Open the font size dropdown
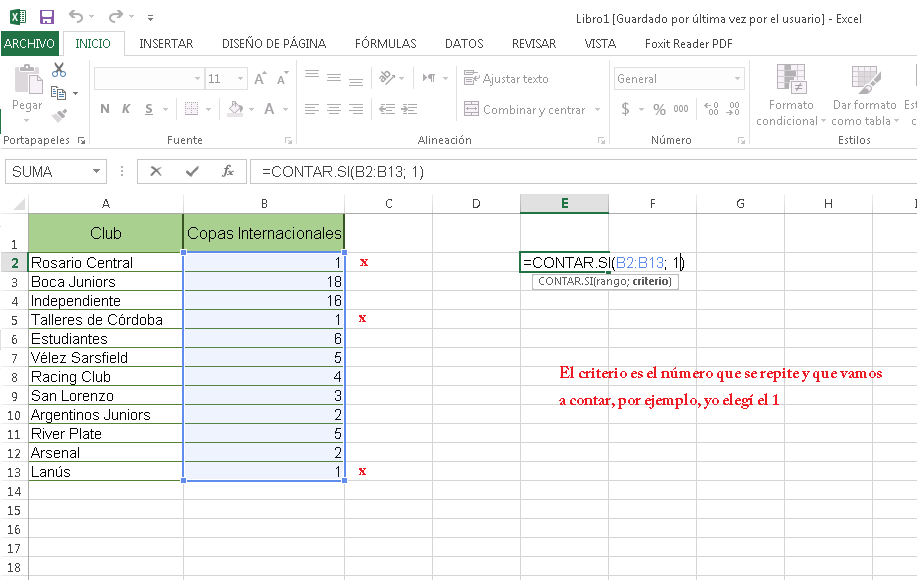The height and width of the screenshot is (580, 924). [239, 78]
